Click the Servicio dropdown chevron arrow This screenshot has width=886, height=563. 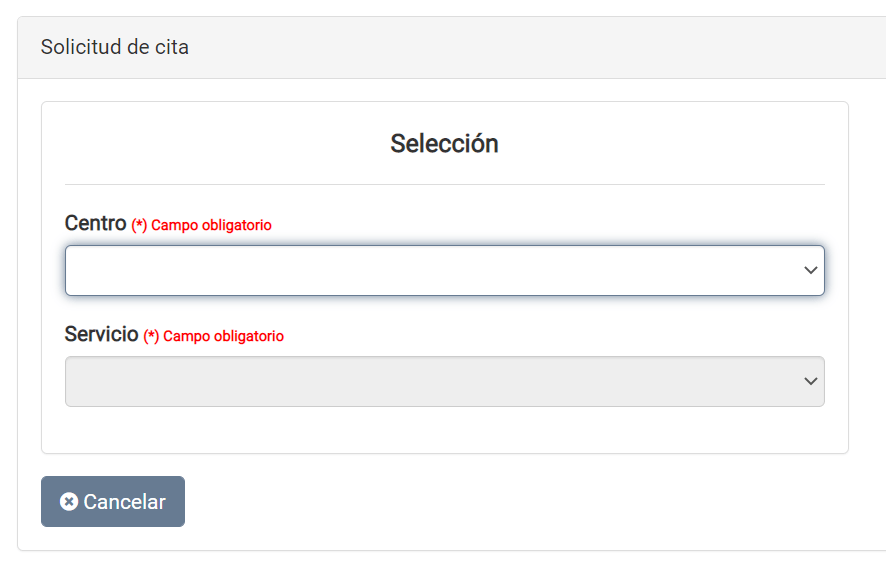[x=811, y=382]
